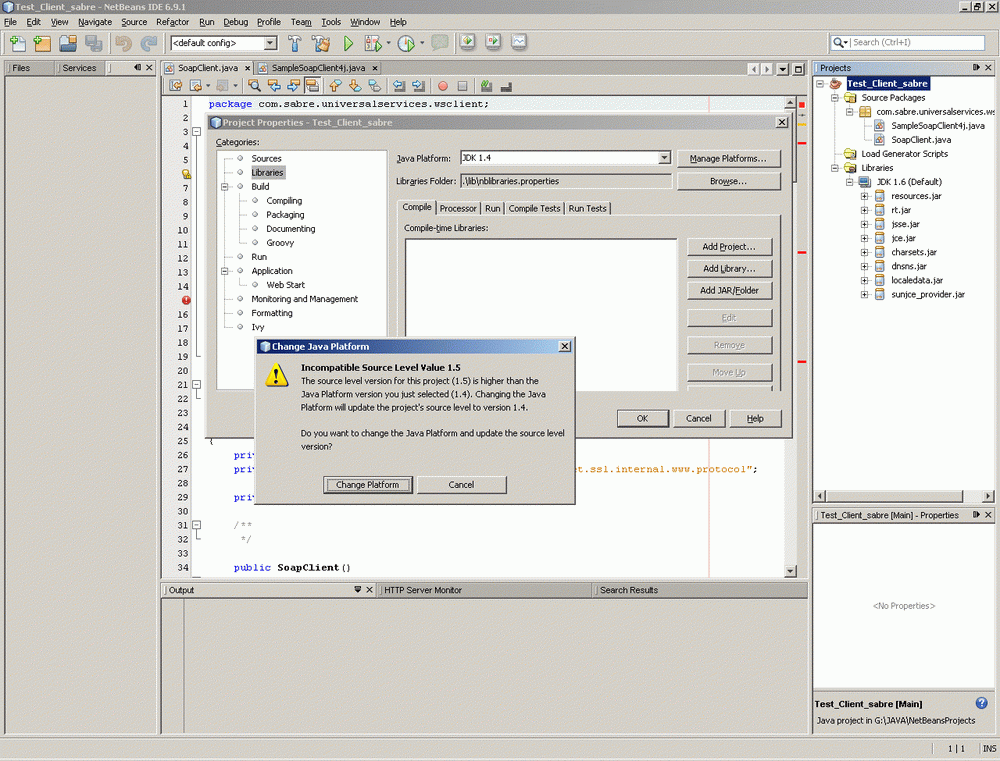
Task: Click the Previous Bookmark editor icon
Action: coord(335,85)
